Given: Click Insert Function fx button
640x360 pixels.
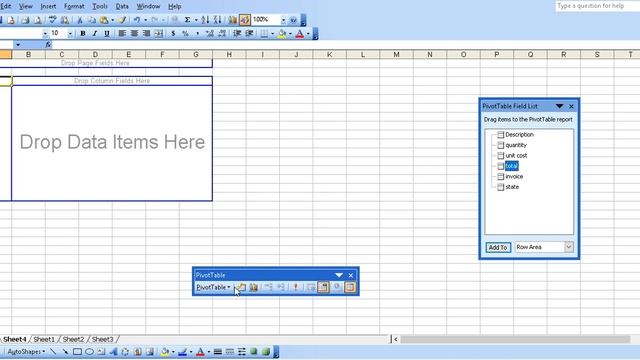Looking at the screenshot, I should pyautogui.click(x=48, y=44).
